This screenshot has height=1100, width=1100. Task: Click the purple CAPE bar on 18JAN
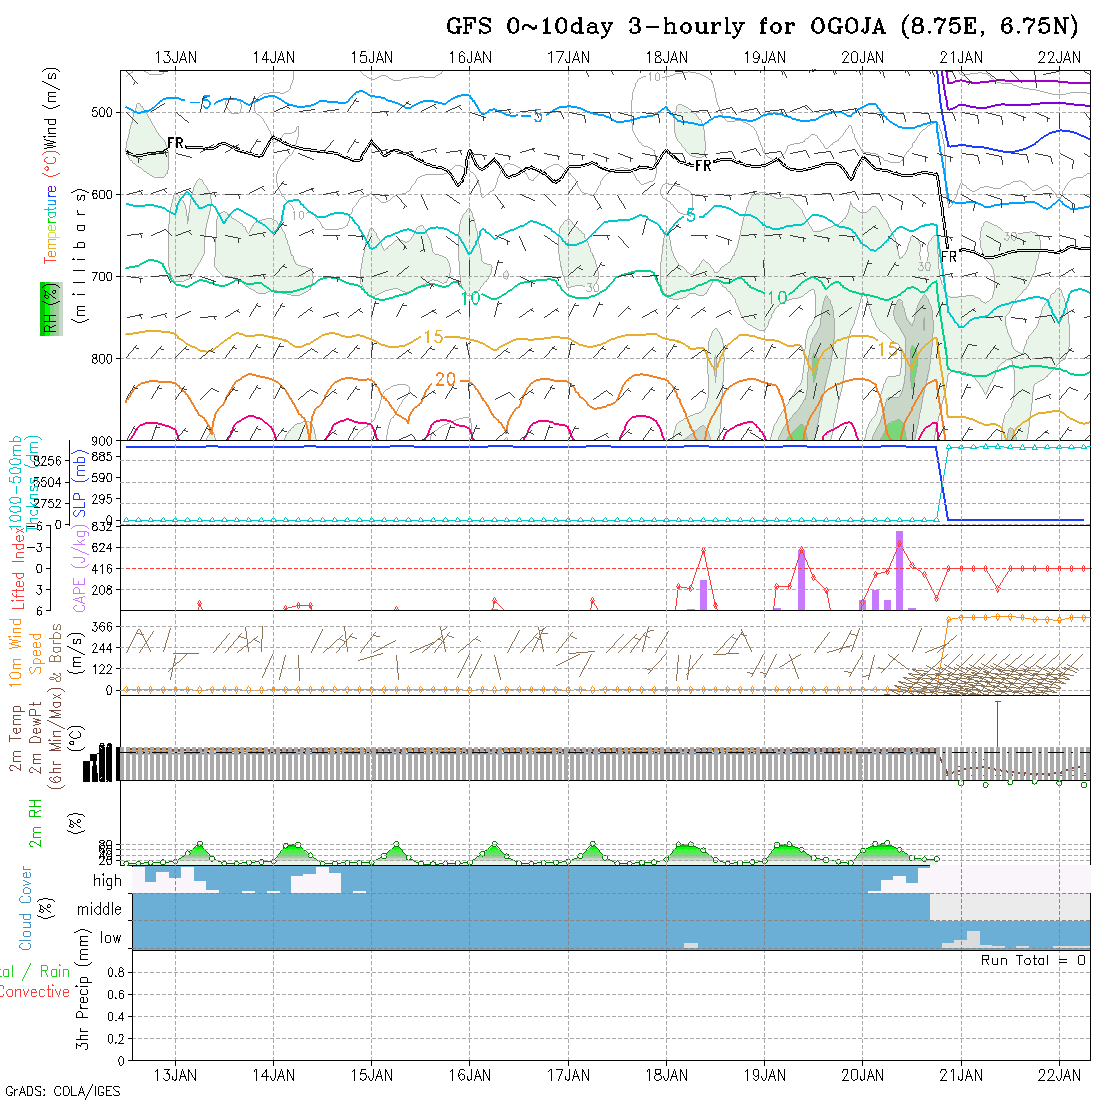click(x=703, y=594)
